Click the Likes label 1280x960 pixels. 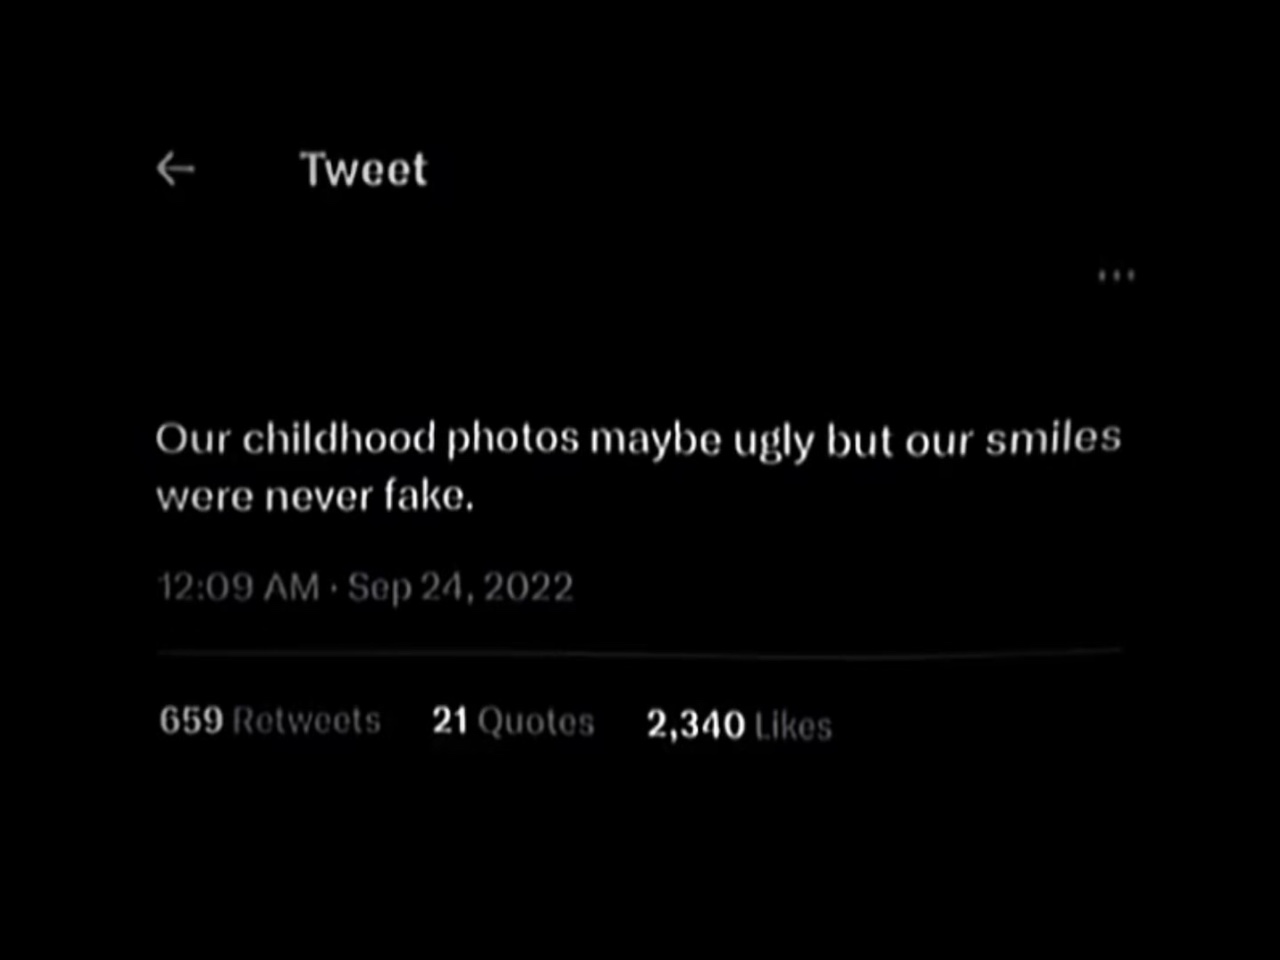click(x=793, y=726)
